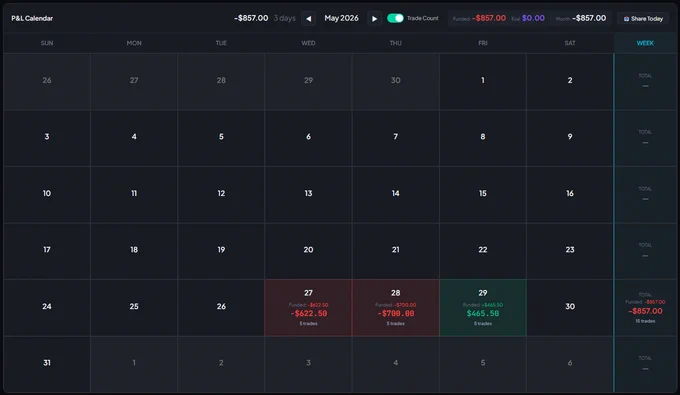680x395 pixels.
Task: Click the P&L Calendar title
Action: coord(32,18)
